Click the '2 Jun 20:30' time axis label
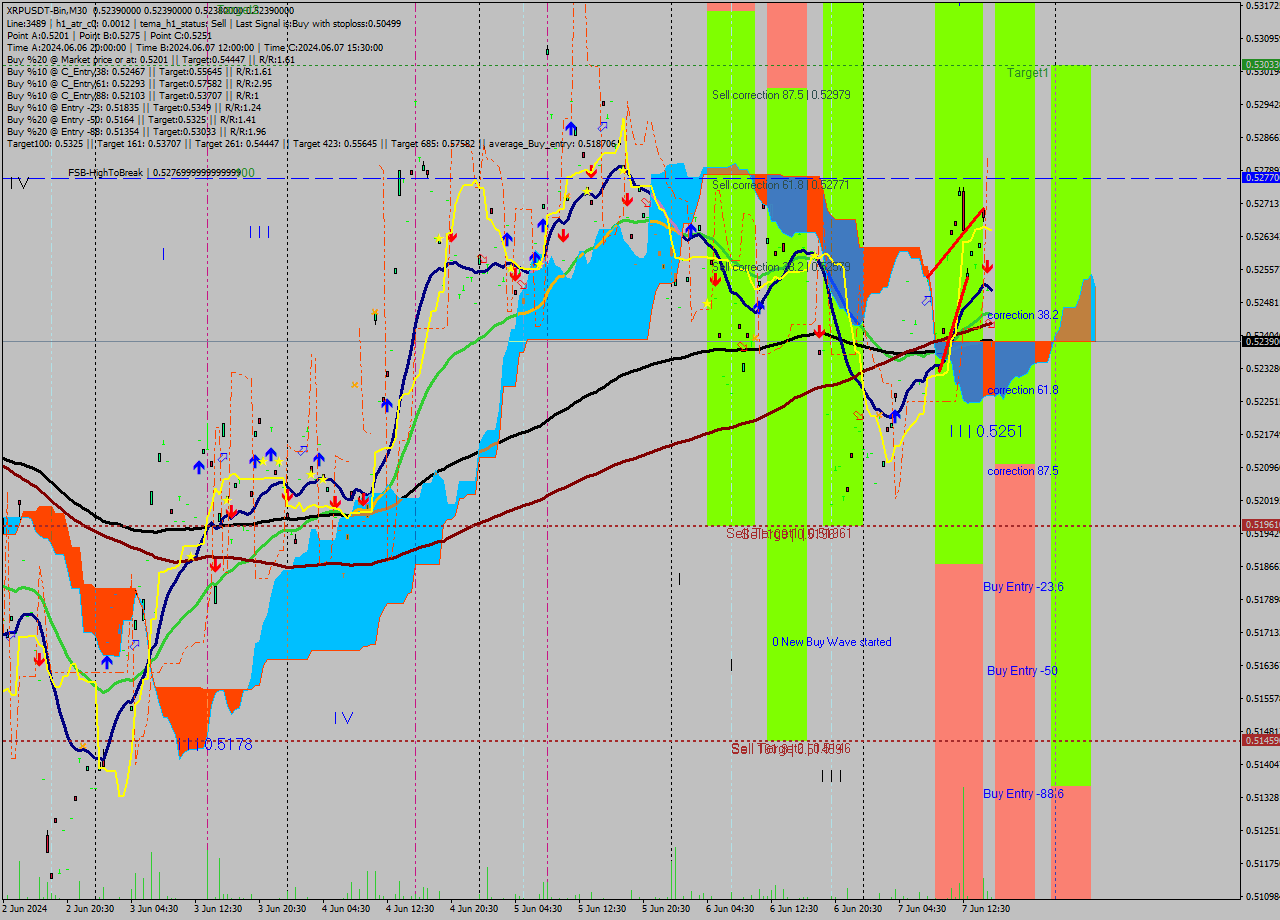 [90, 909]
